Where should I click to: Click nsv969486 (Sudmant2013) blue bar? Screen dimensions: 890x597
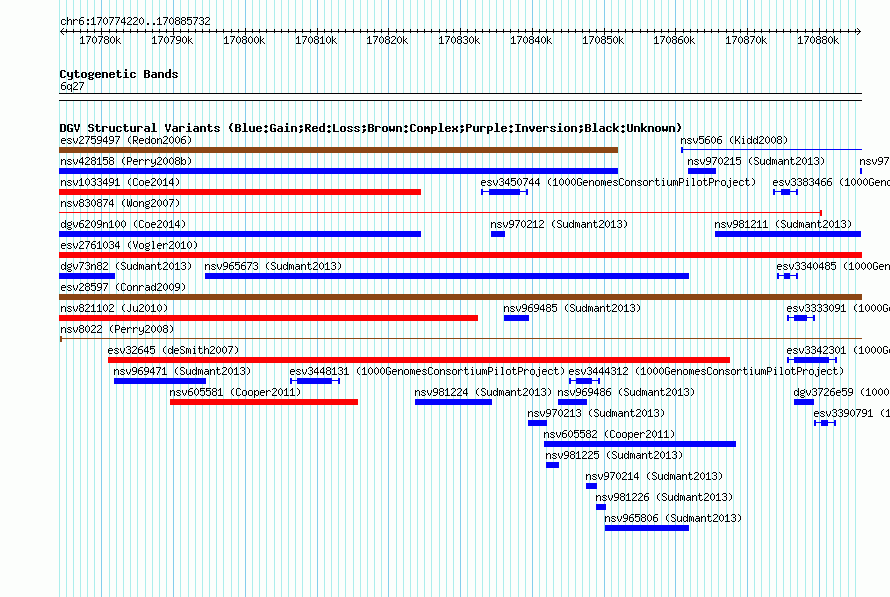[x=572, y=402]
